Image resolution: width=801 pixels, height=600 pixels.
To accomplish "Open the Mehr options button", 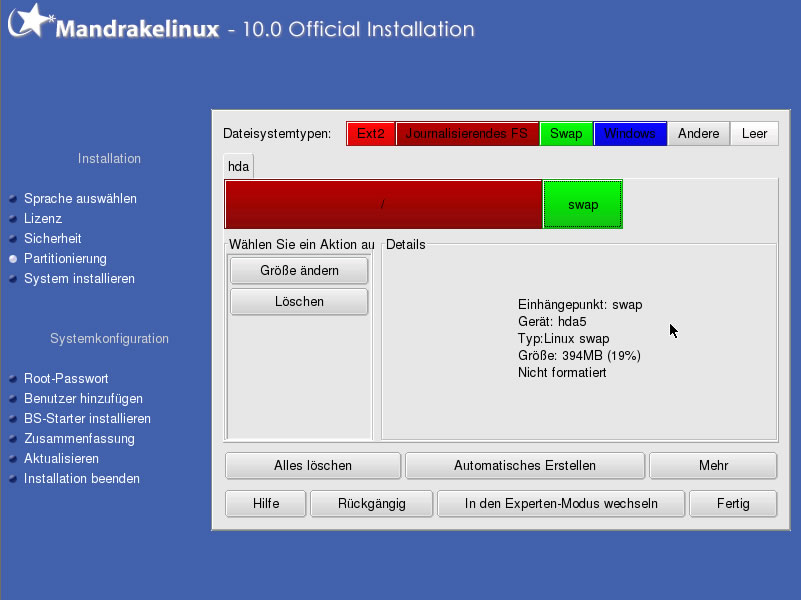I will pyautogui.click(x=713, y=466).
